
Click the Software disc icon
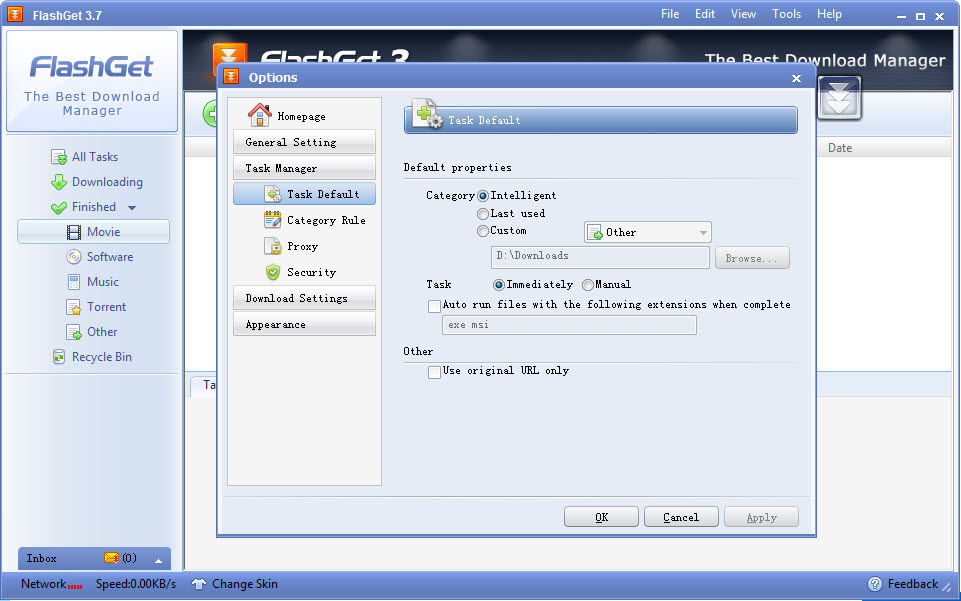(74, 257)
